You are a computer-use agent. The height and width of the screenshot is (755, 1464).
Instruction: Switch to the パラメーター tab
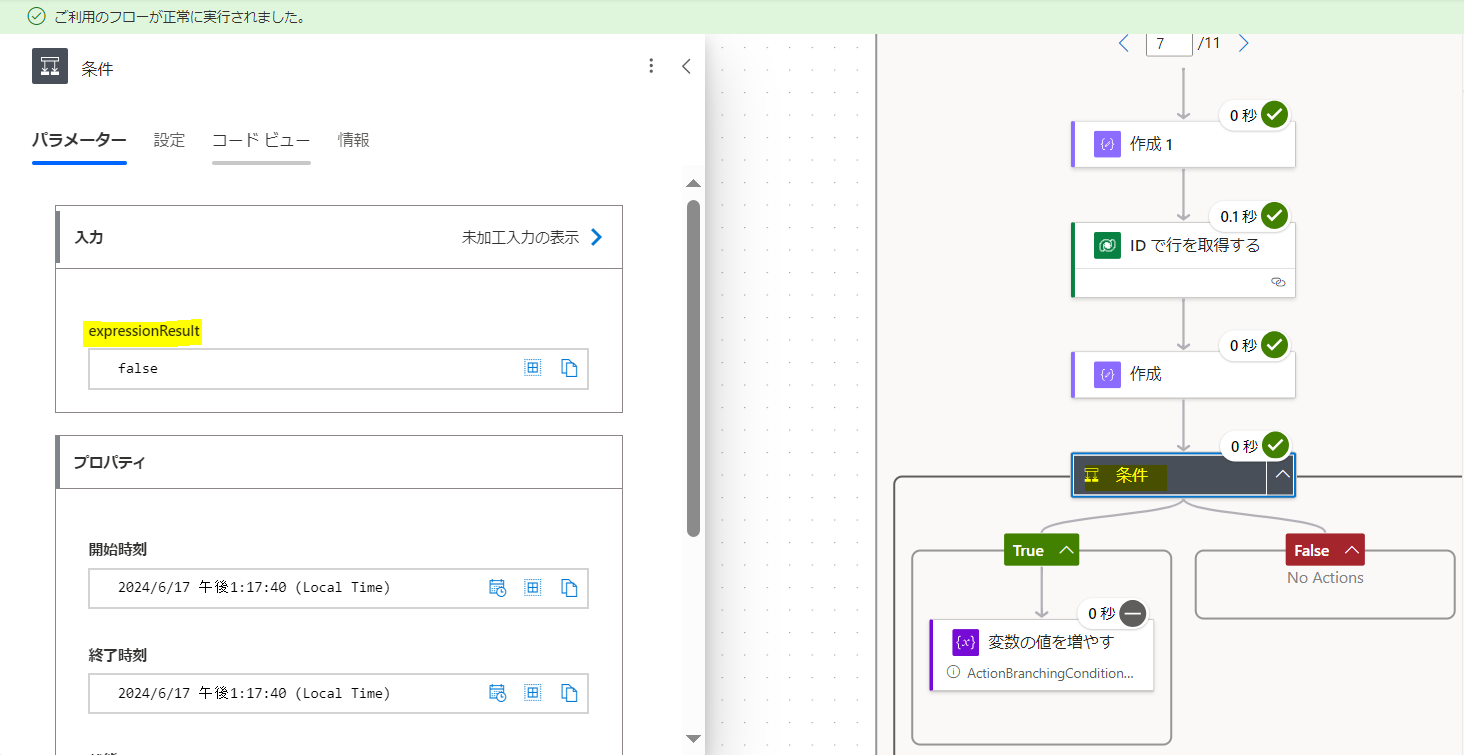(x=79, y=140)
